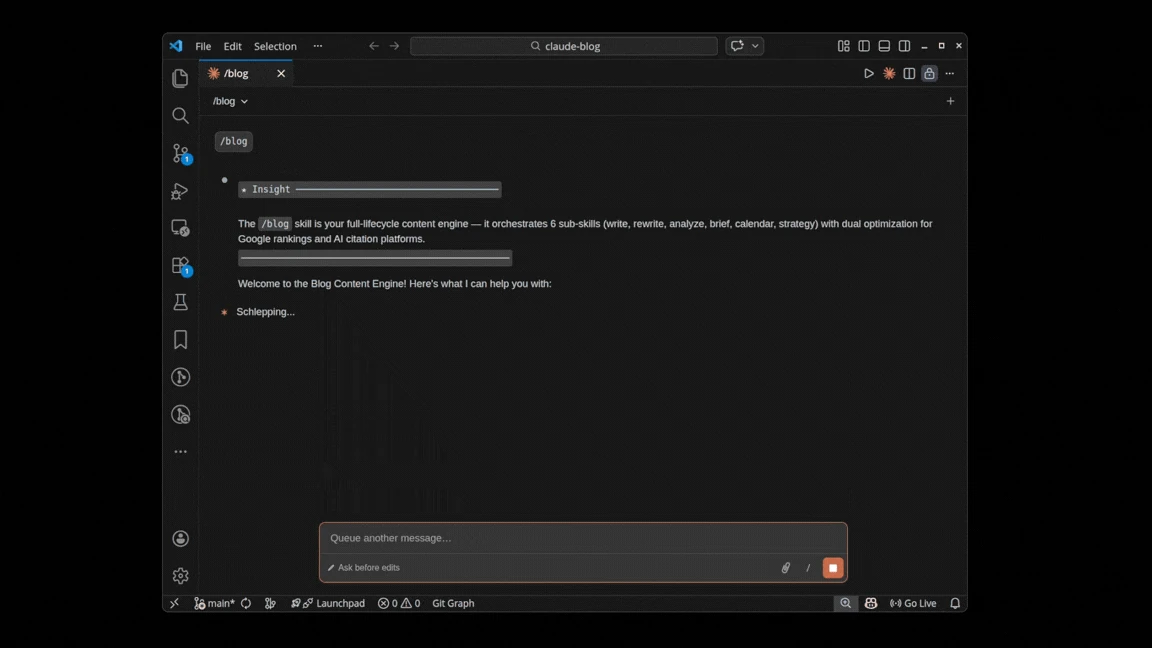Open the Selection menu
Image resolution: width=1152 pixels, height=648 pixels.
coord(275,46)
